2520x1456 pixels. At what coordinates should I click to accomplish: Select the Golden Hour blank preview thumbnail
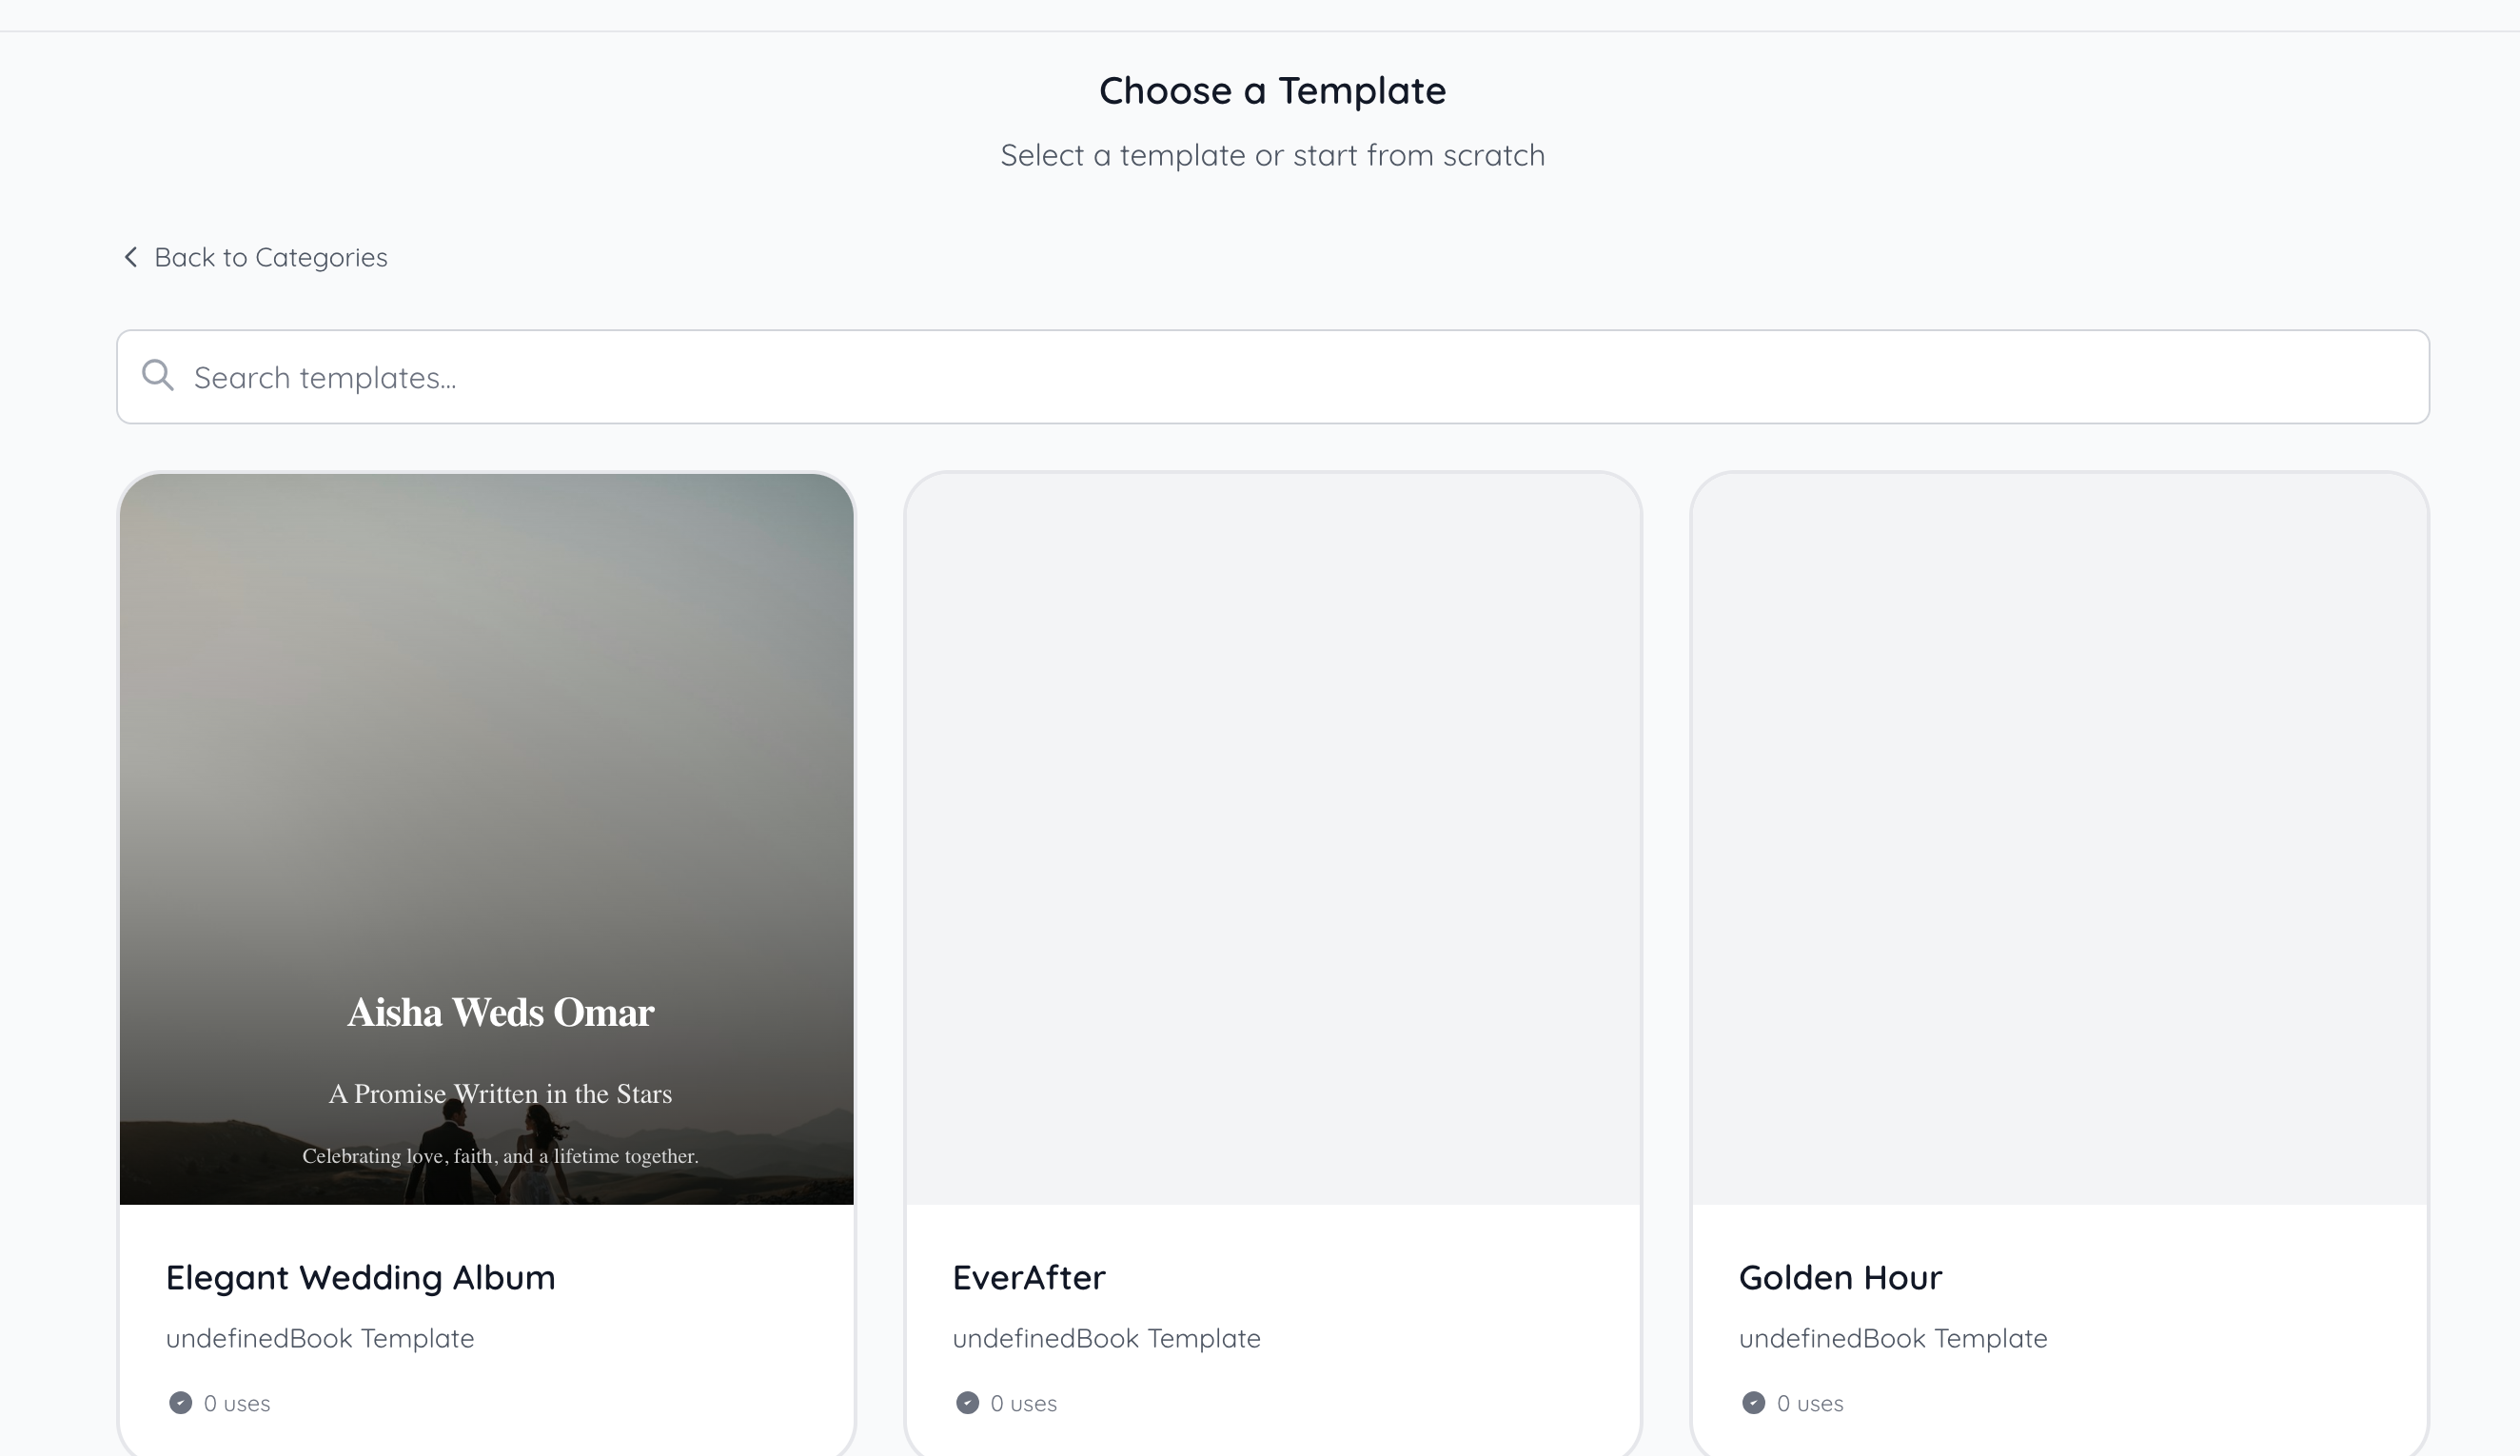[2059, 839]
